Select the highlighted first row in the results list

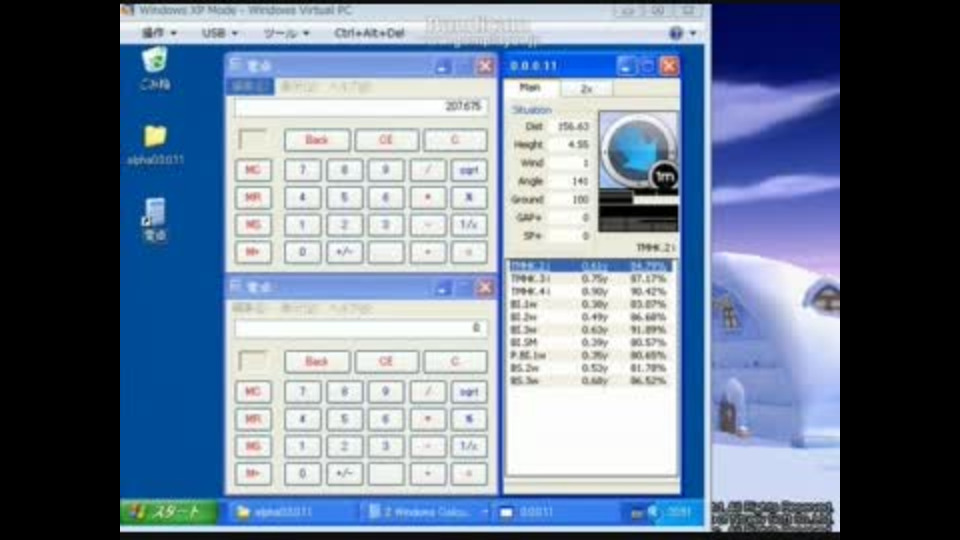tap(590, 266)
